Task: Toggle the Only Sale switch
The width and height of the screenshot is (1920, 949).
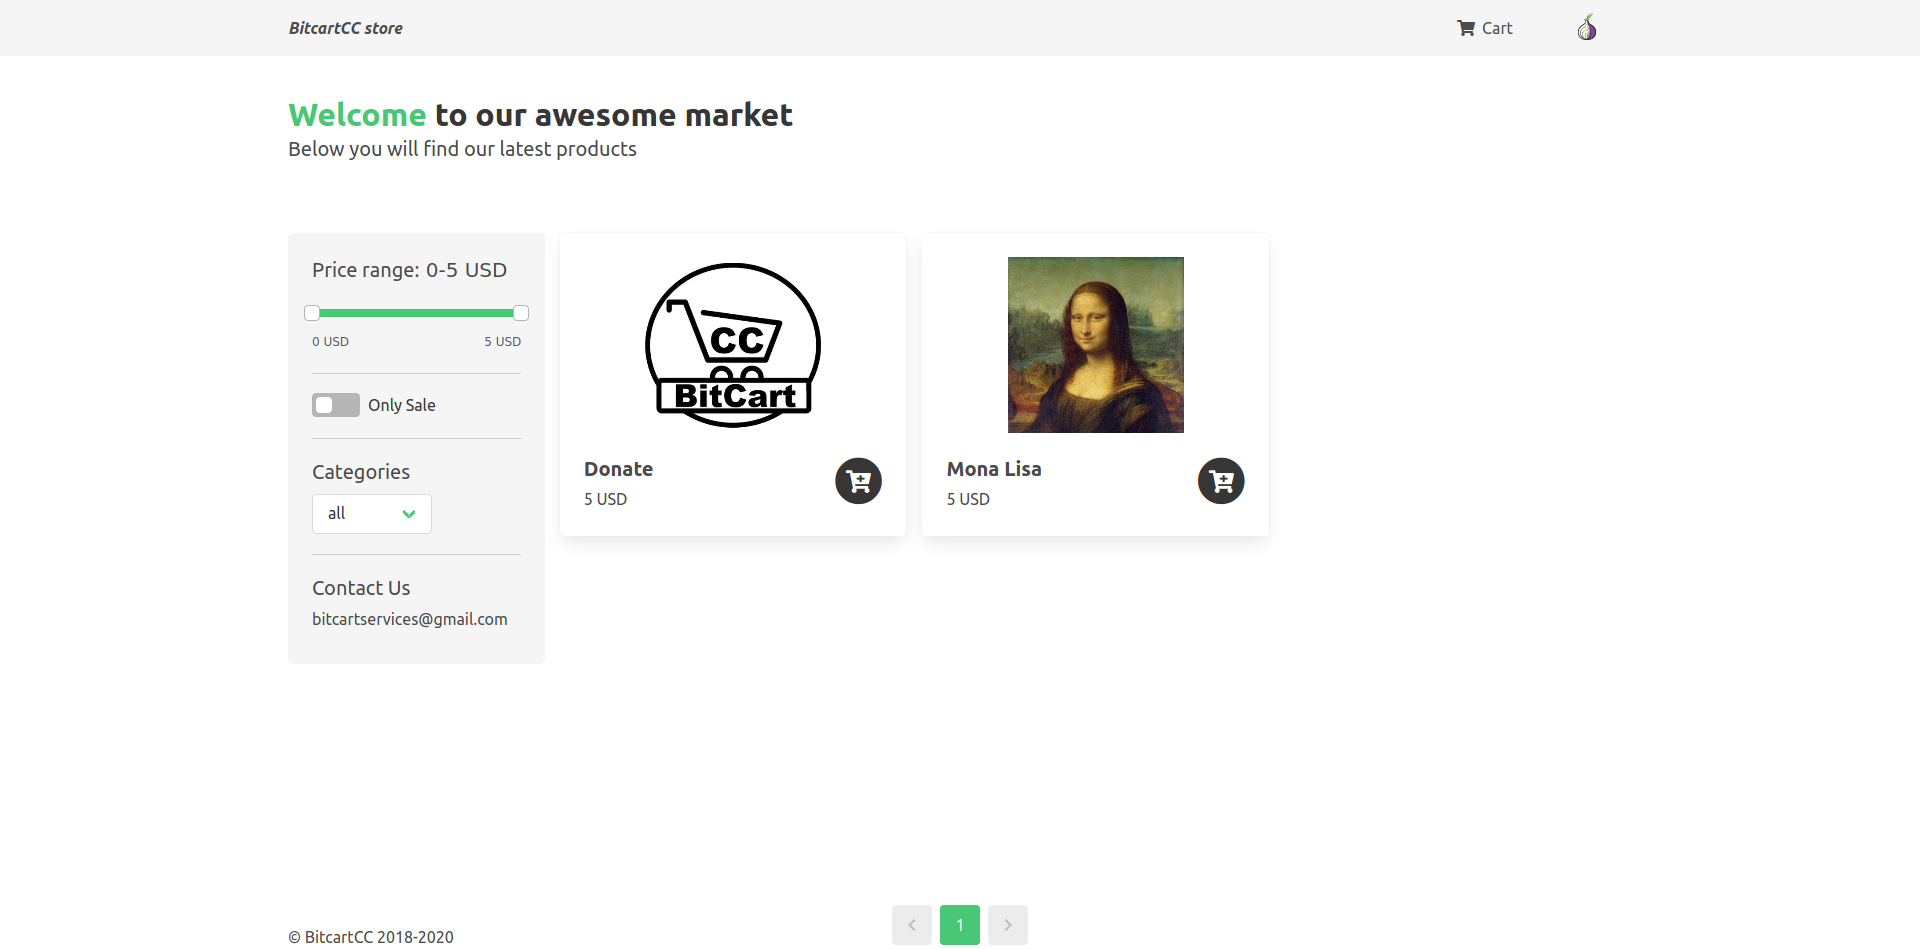Action: 336,405
